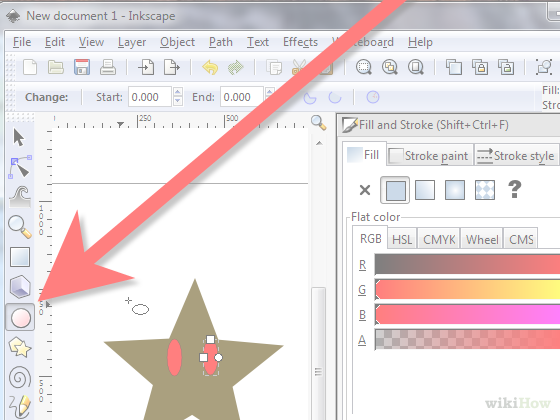The width and height of the screenshot is (560, 420).
Task: Click the End angle input field
Action: (242, 97)
